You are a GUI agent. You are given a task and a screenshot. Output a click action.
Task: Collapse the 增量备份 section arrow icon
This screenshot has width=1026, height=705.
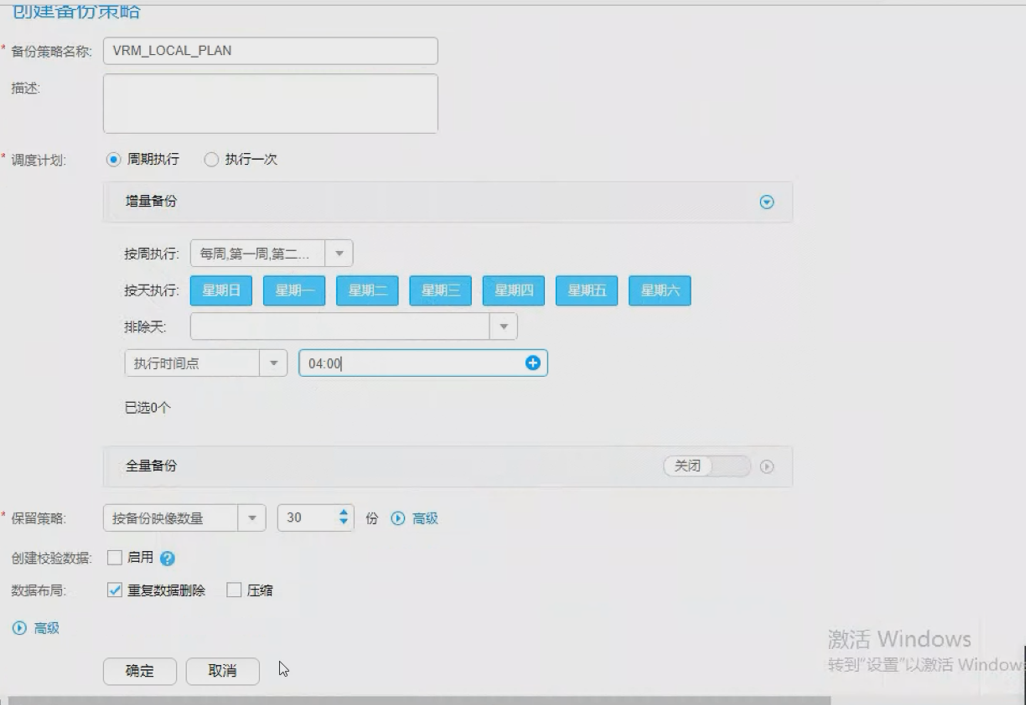767,202
